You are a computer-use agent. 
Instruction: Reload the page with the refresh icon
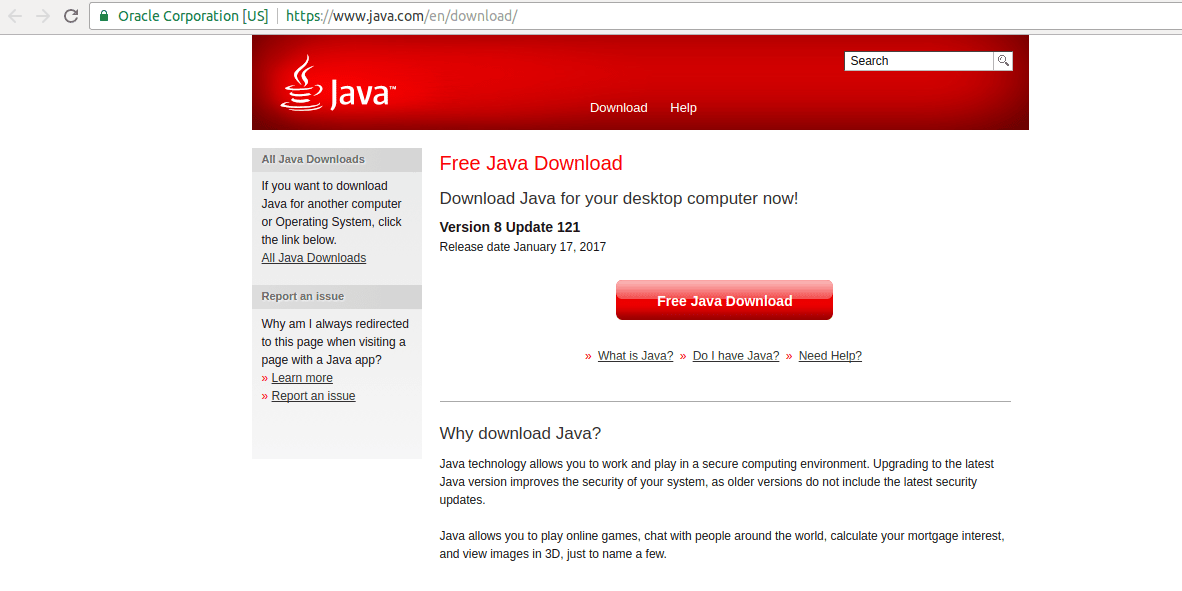pyautogui.click(x=72, y=16)
